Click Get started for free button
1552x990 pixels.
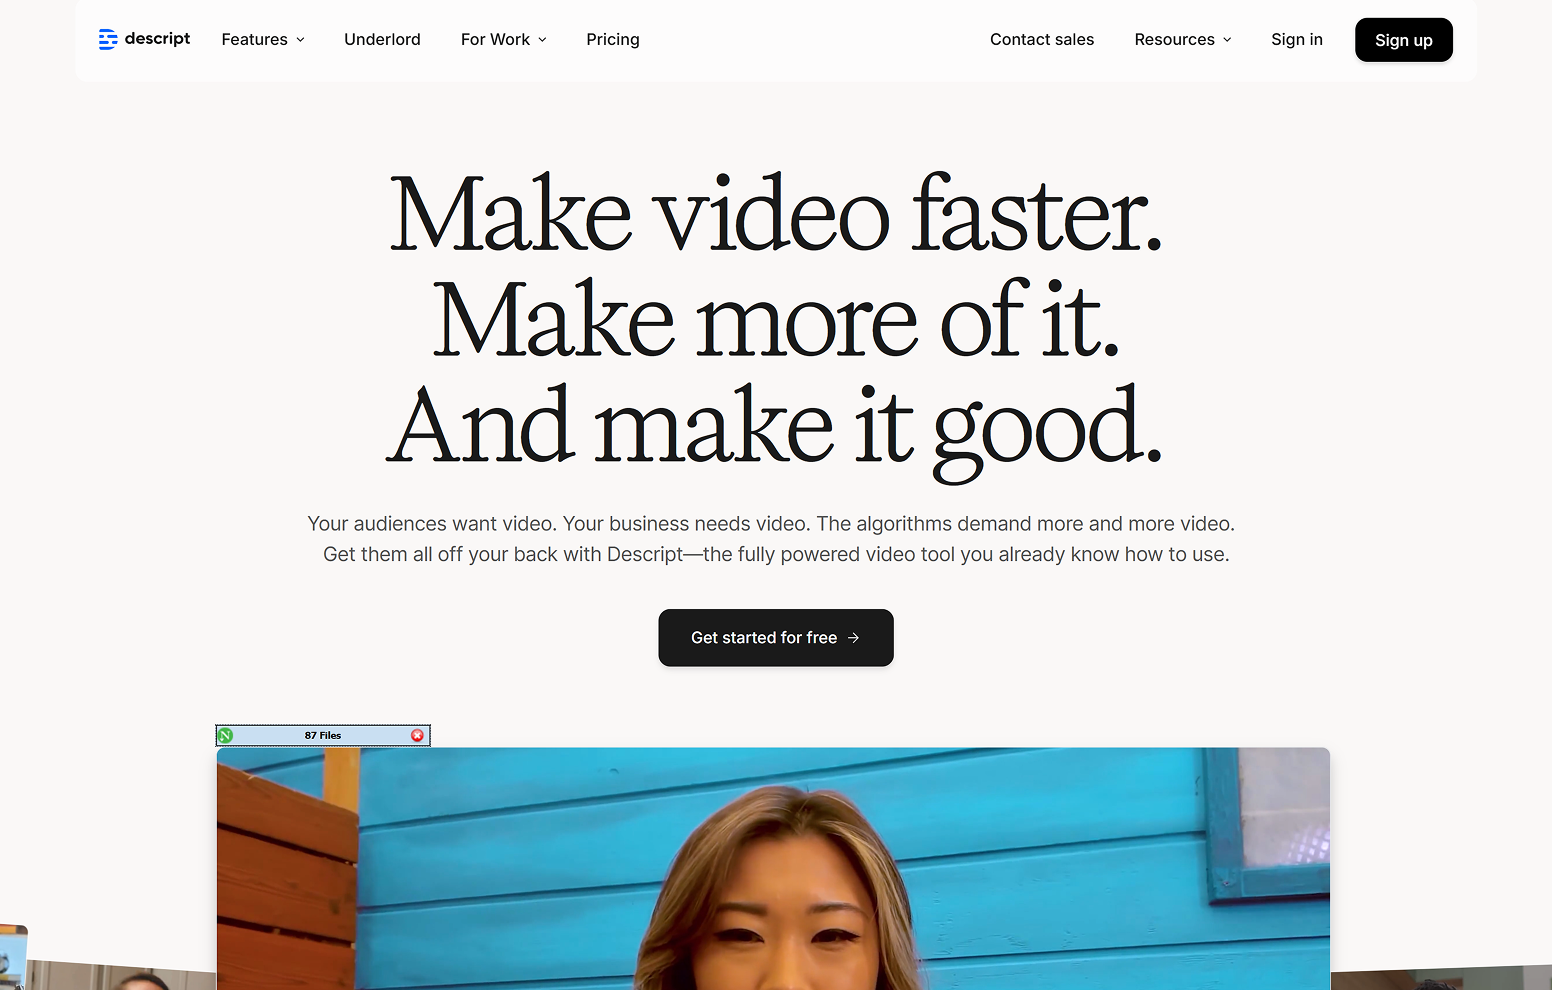(776, 638)
